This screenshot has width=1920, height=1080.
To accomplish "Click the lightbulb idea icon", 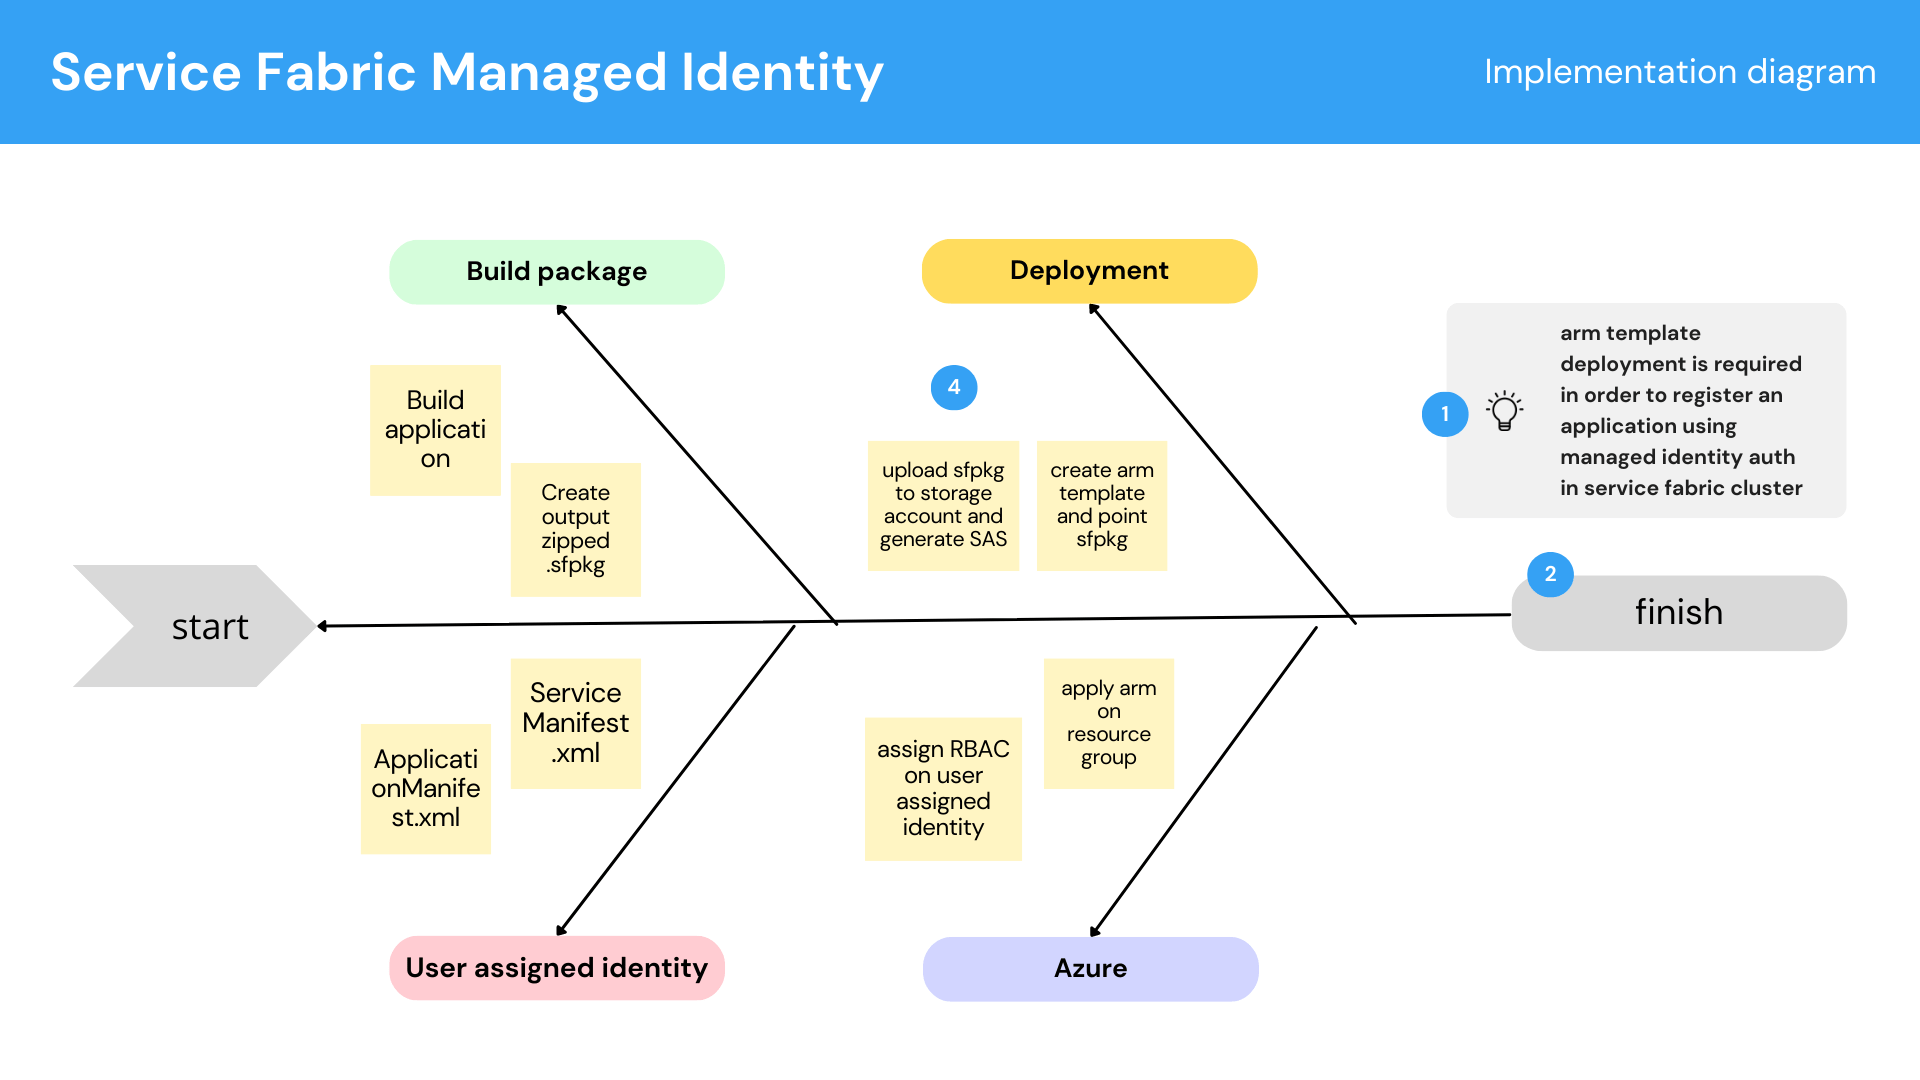I will pos(1504,411).
